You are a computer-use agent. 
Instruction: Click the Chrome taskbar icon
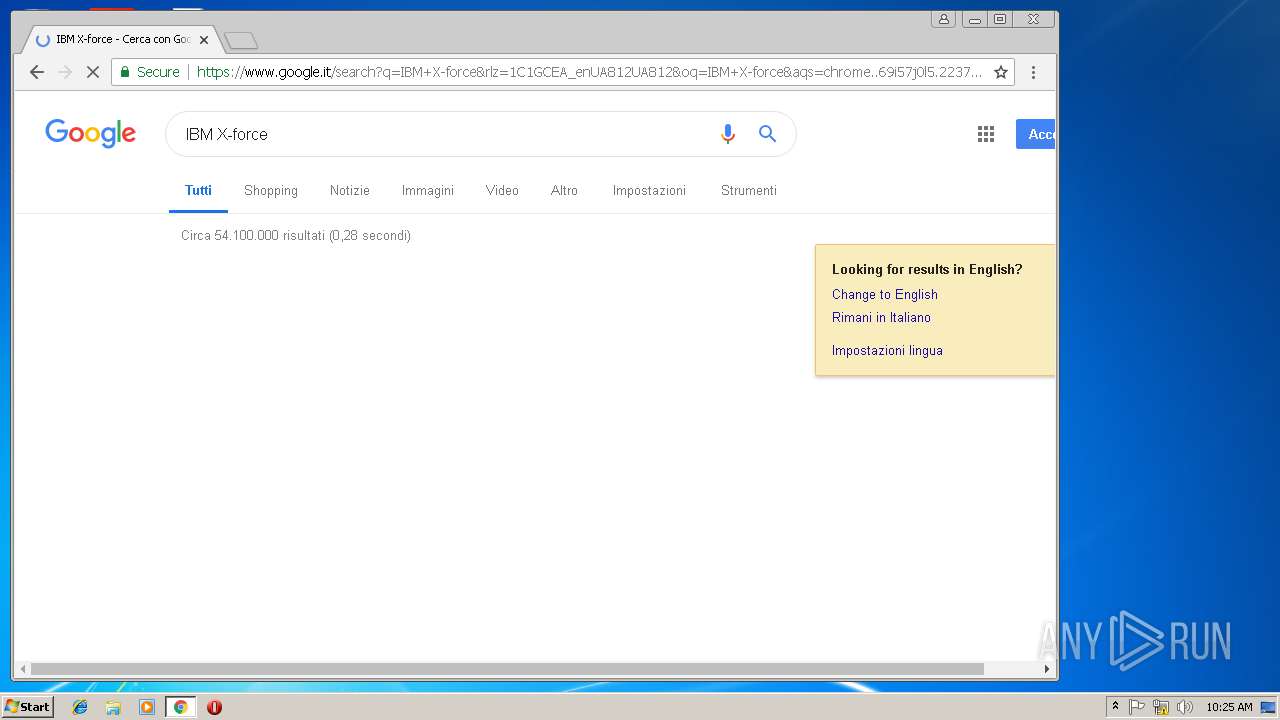point(180,707)
